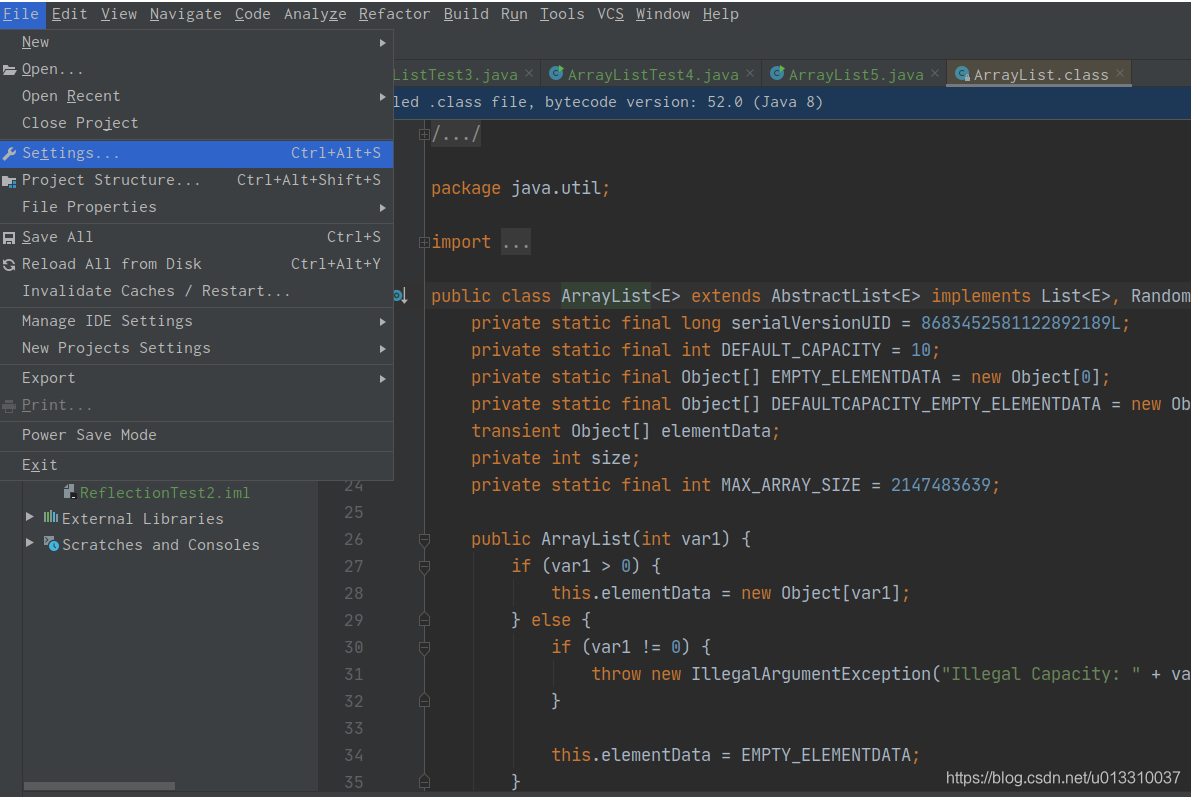Viewport: 1191px width, 797px height.
Task: Click the bytecode icon on ArrayList.class tab
Action: [x=961, y=73]
